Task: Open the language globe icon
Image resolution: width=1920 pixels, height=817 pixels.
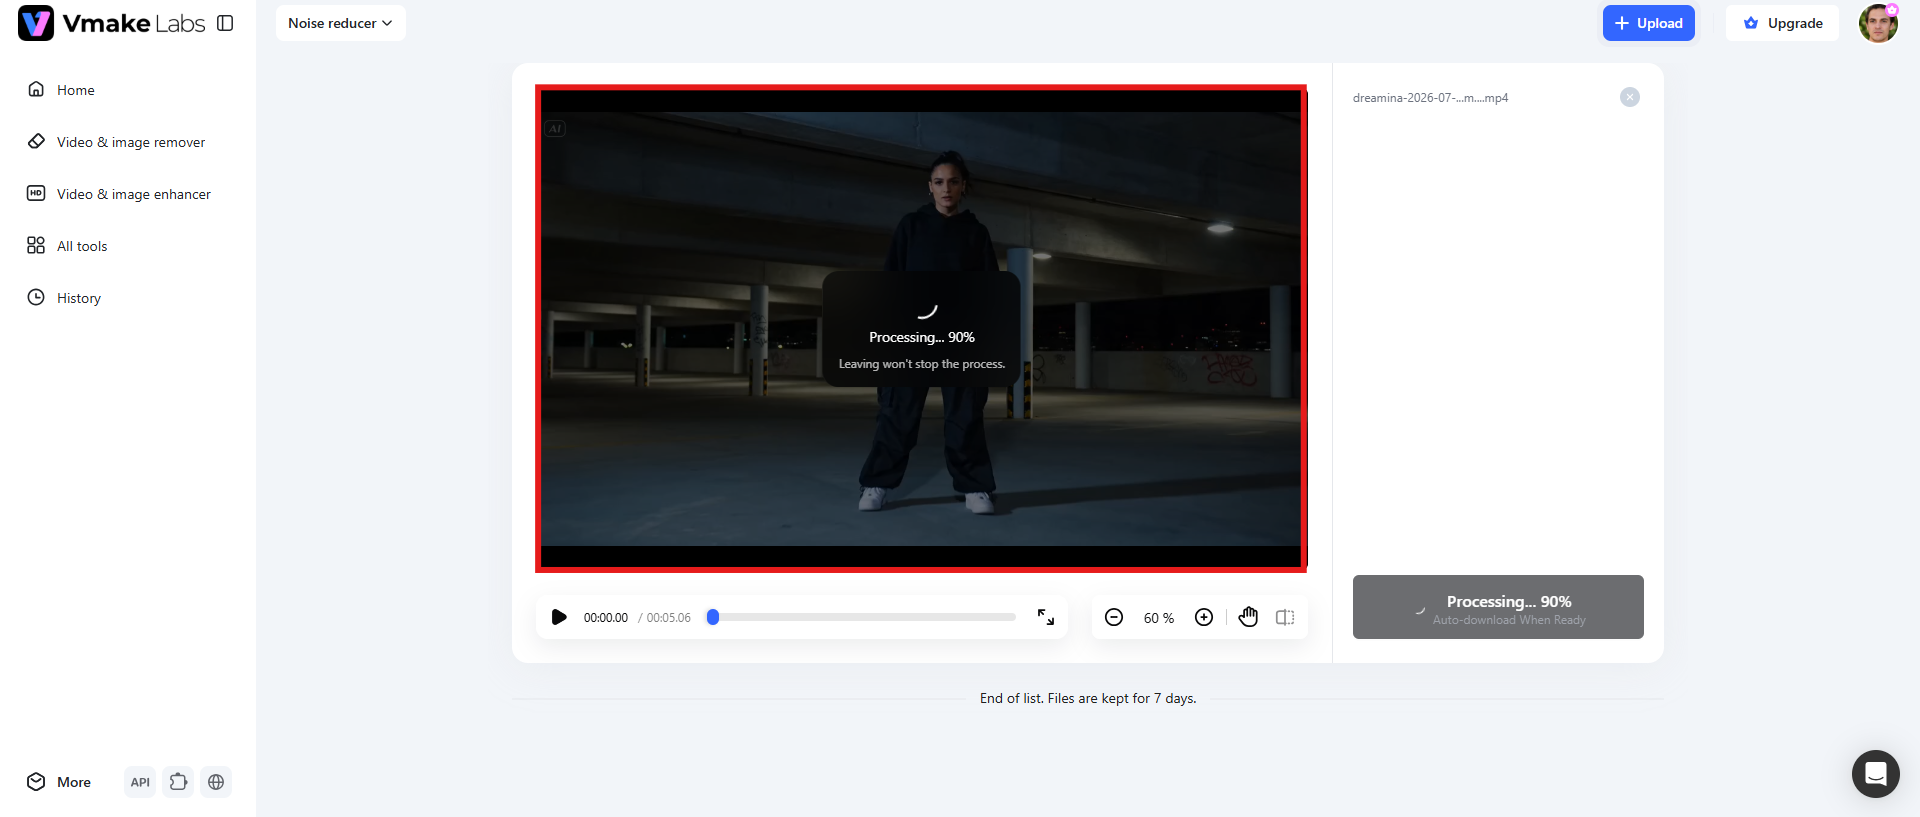Action: coord(216,782)
